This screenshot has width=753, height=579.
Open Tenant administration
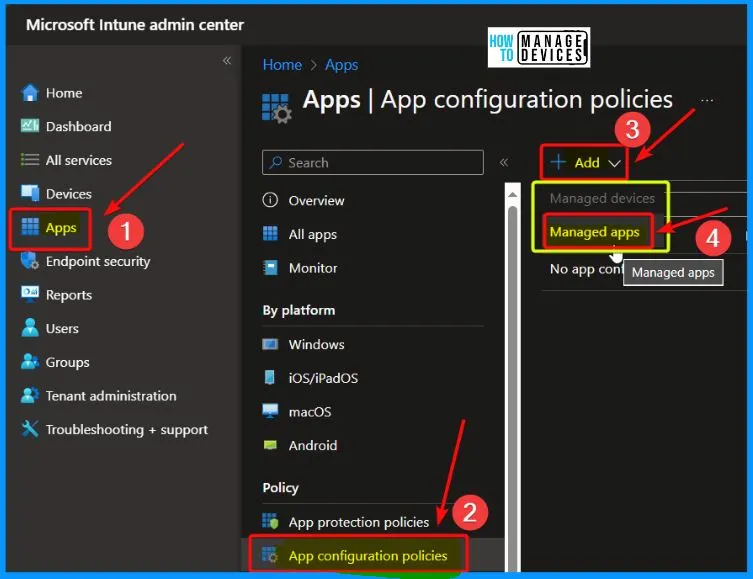[x=111, y=396]
